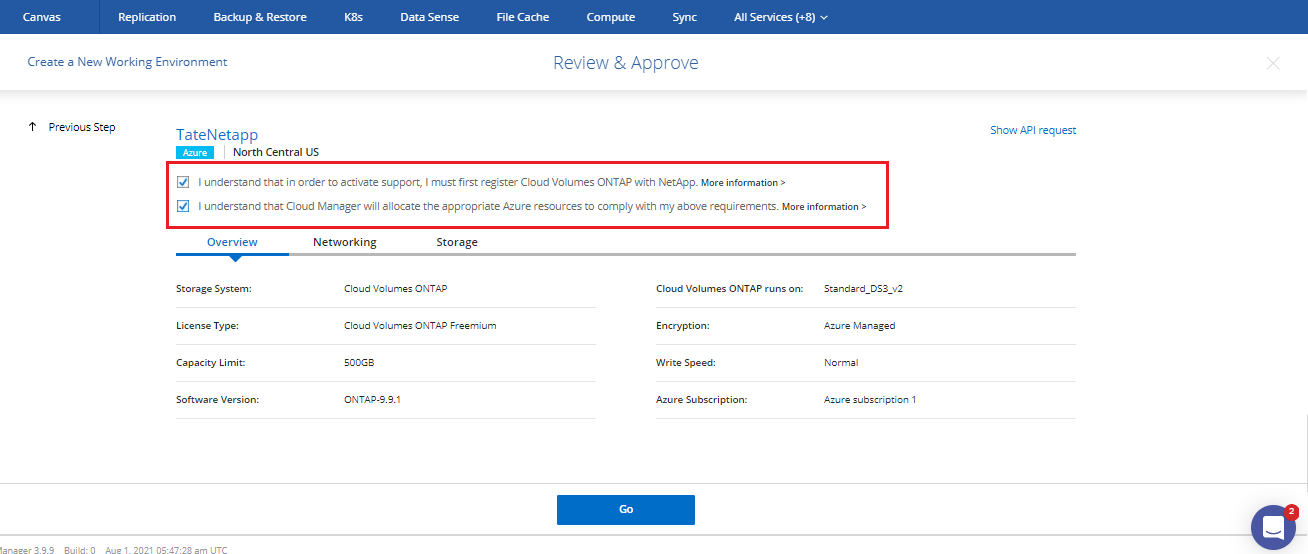Expand the All Services (+8) dropdown
Screen dimensions: 1308x554
click(x=780, y=17)
